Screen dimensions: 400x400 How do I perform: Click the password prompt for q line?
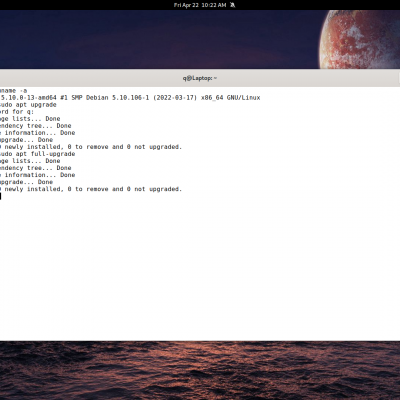coord(17,112)
